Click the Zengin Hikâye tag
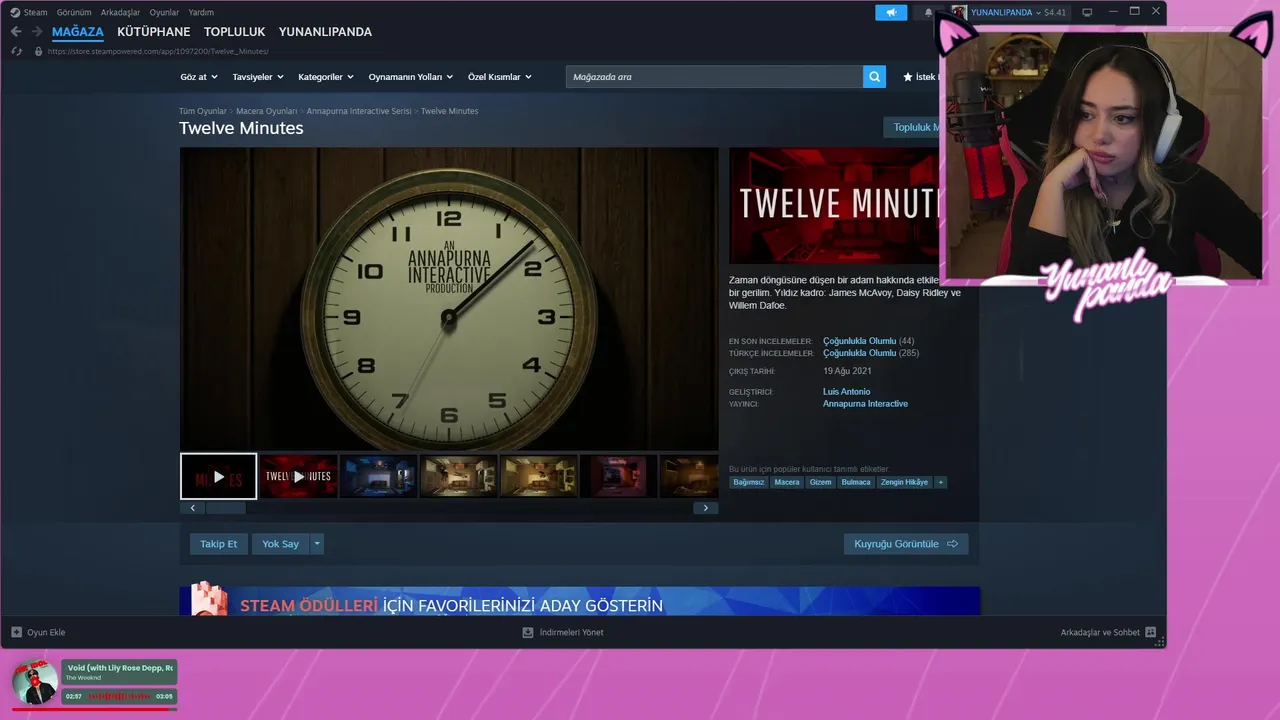 [x=904, y=482]
